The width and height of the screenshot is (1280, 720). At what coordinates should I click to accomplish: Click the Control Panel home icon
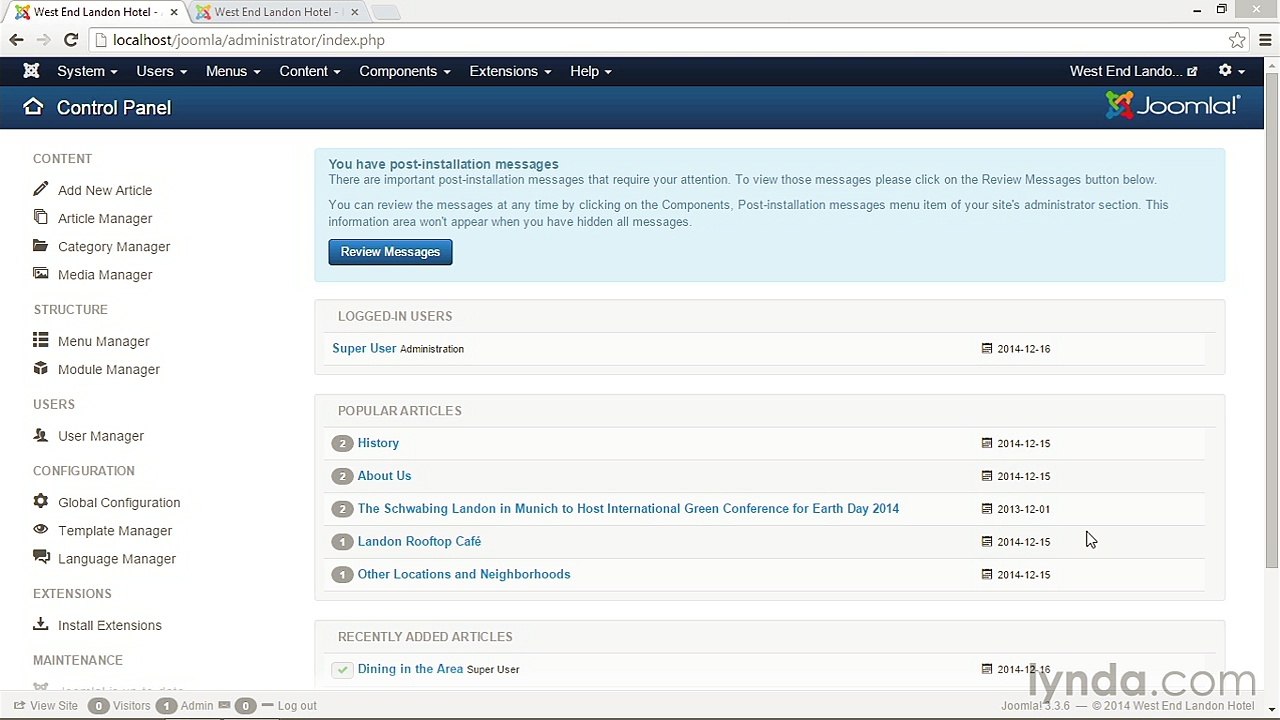[x=33, y=107]
